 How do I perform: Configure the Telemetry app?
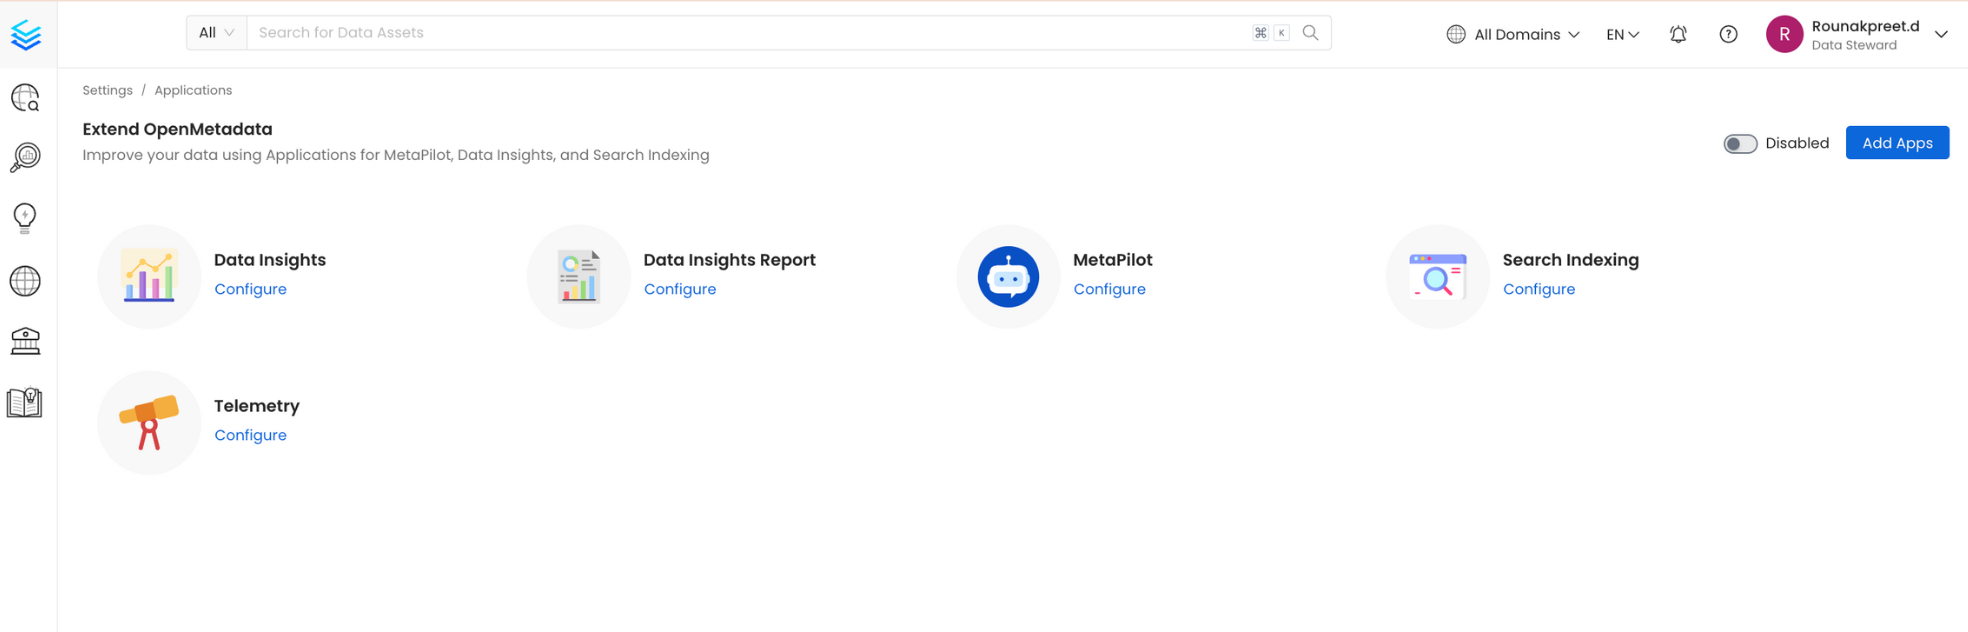[x=250, y=435]
